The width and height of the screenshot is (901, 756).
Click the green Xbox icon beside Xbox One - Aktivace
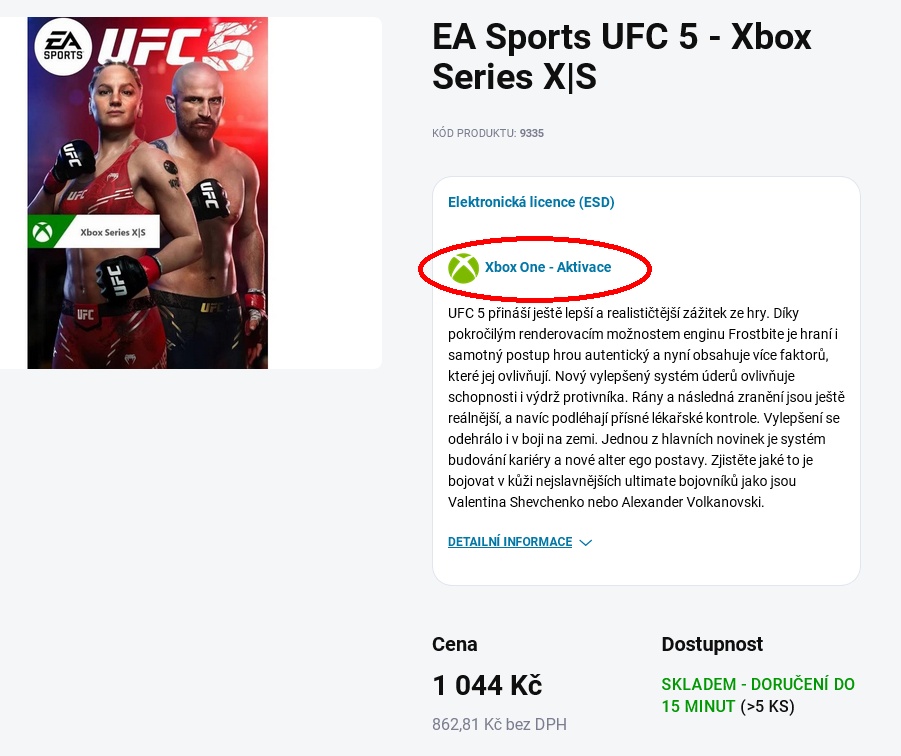[463, 268]
